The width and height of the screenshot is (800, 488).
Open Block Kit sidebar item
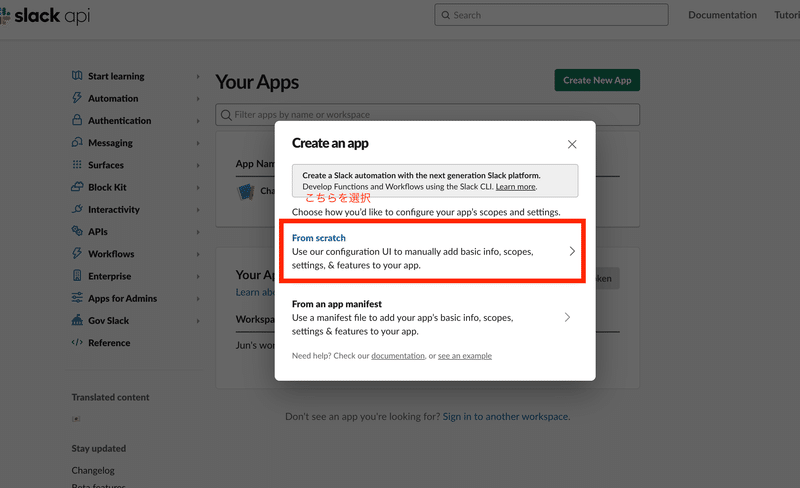click(x=107, y=187)
